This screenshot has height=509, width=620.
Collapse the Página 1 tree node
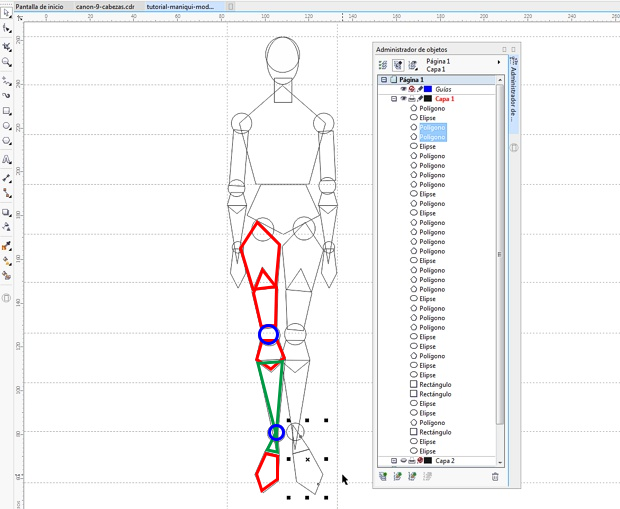pyautogui.click(x=384, y=79)
